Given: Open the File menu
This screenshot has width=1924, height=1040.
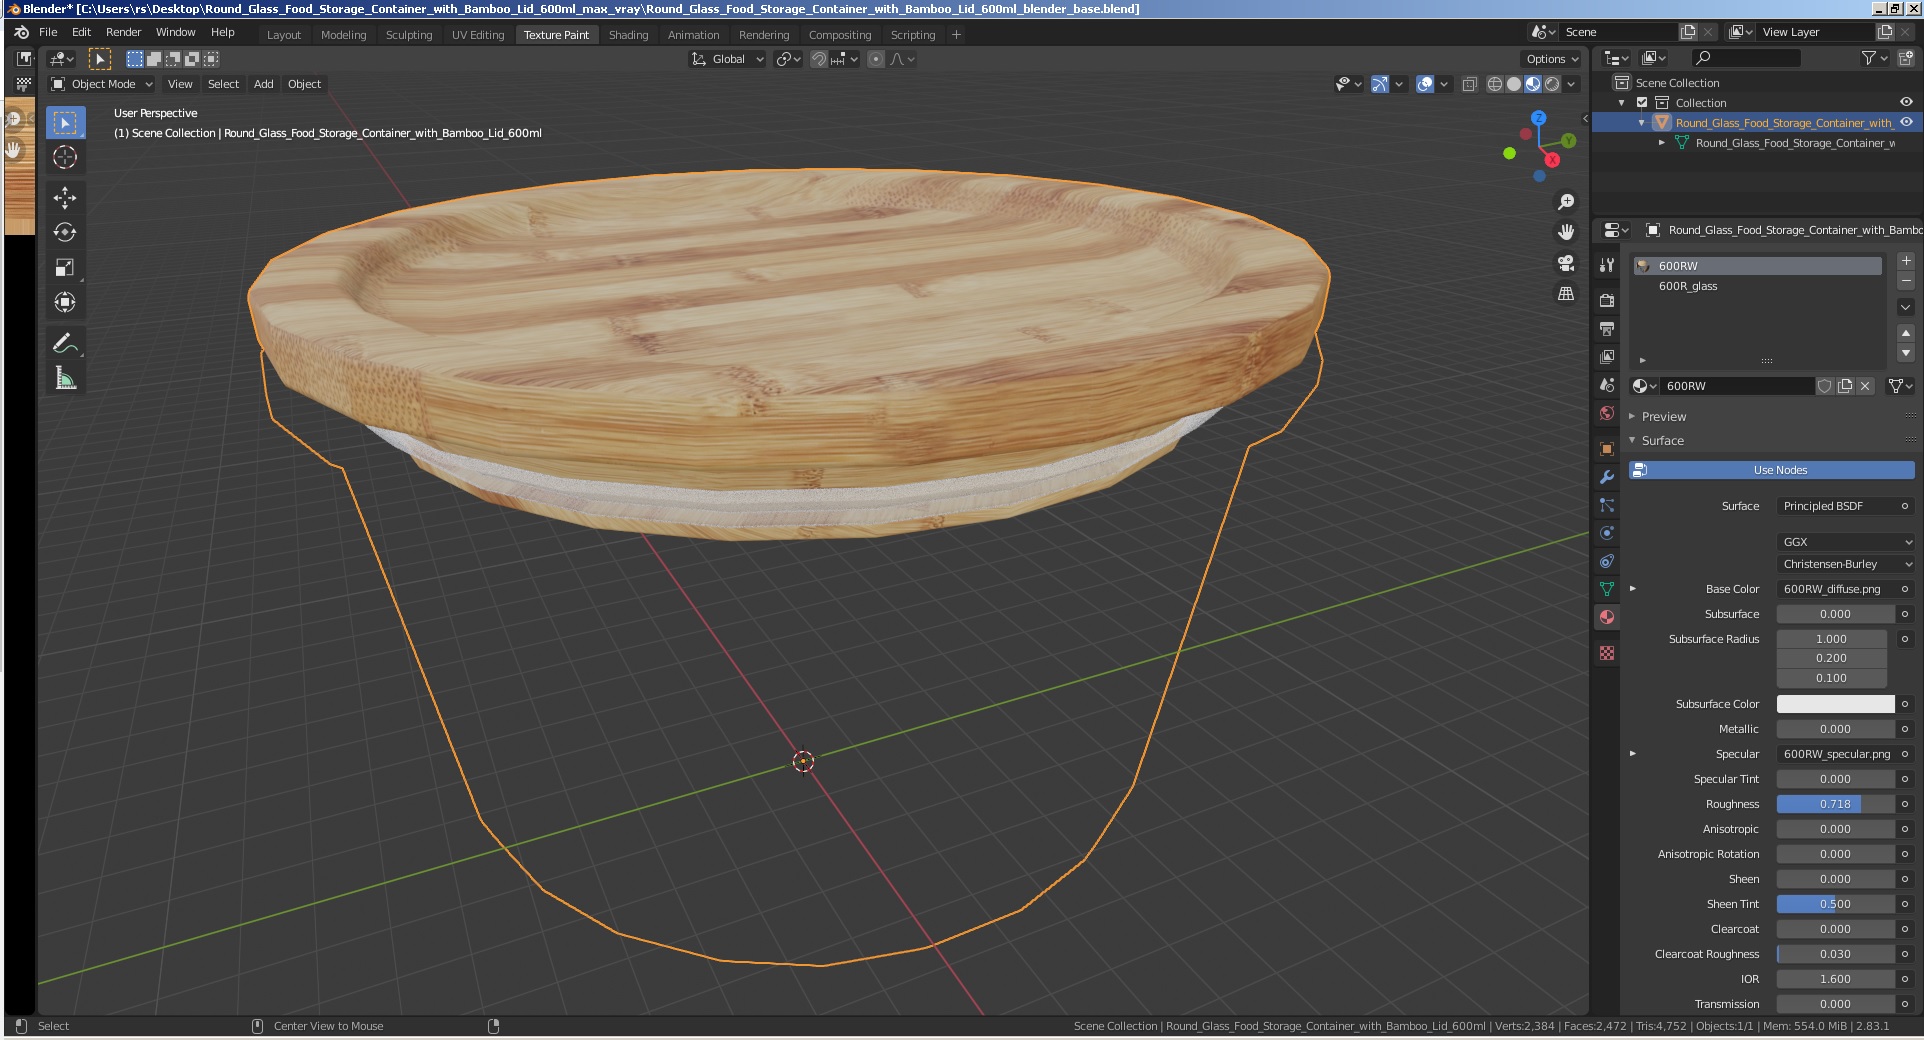Looking at the screenshot, I should pyautogui.click(x=48, y=32).
